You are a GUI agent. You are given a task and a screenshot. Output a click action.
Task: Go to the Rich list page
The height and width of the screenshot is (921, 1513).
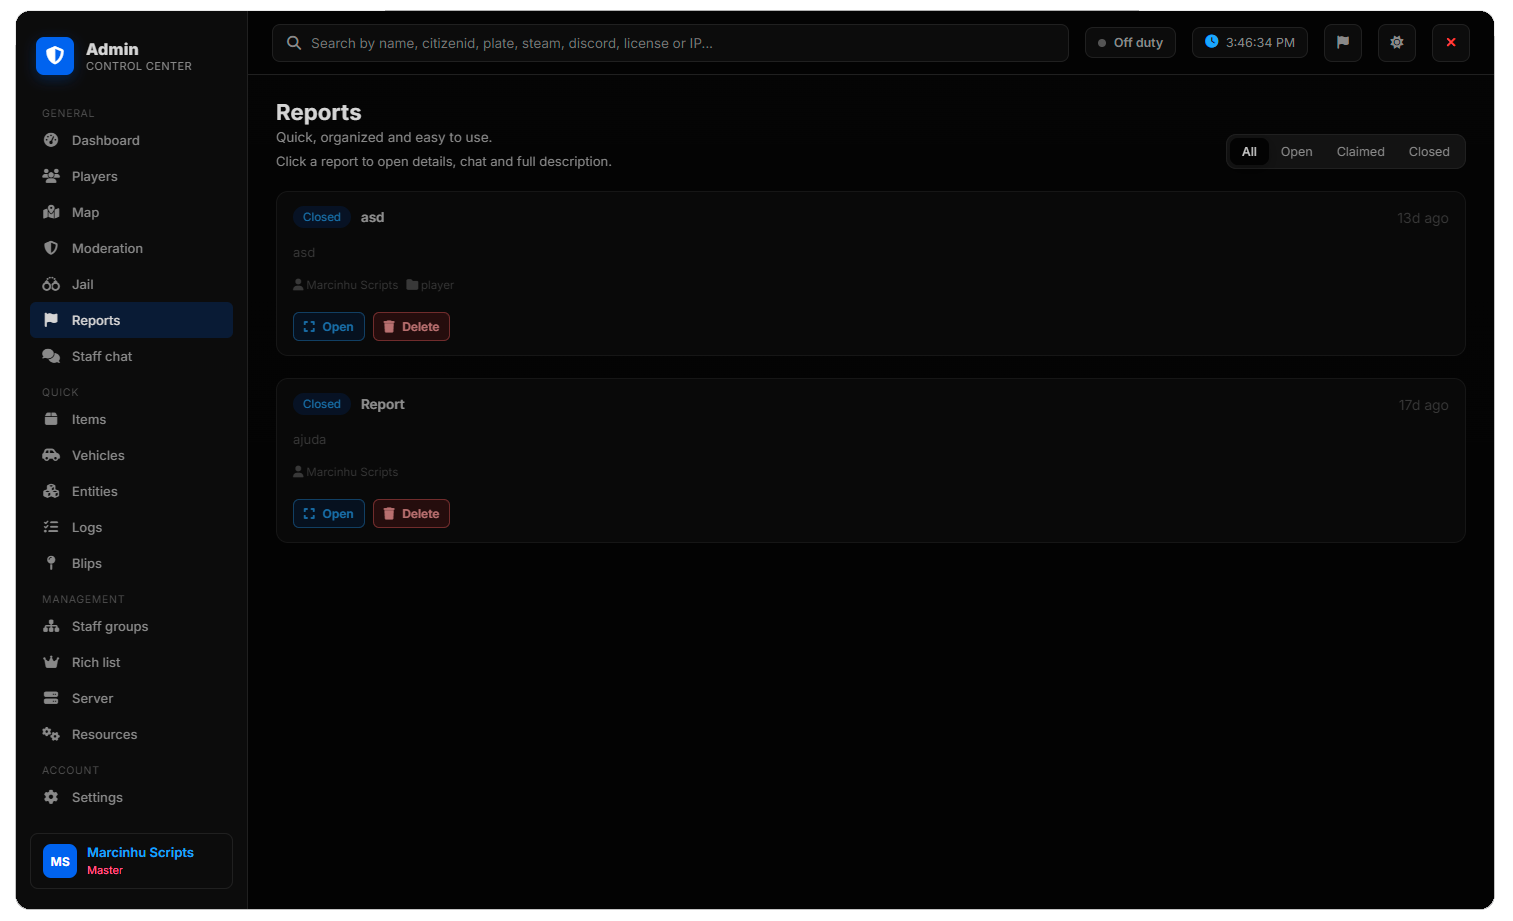131,662
